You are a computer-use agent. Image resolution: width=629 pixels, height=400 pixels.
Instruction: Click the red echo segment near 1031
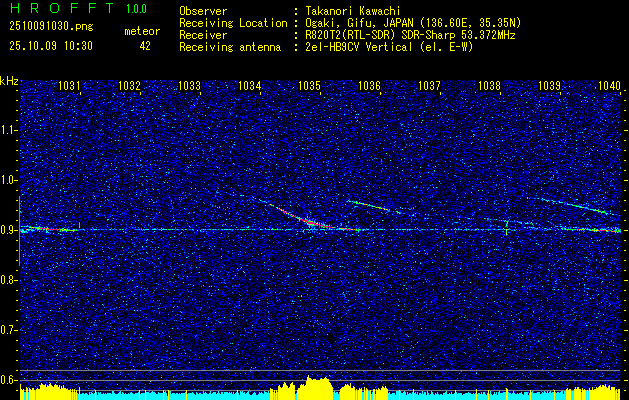point(50,229)
